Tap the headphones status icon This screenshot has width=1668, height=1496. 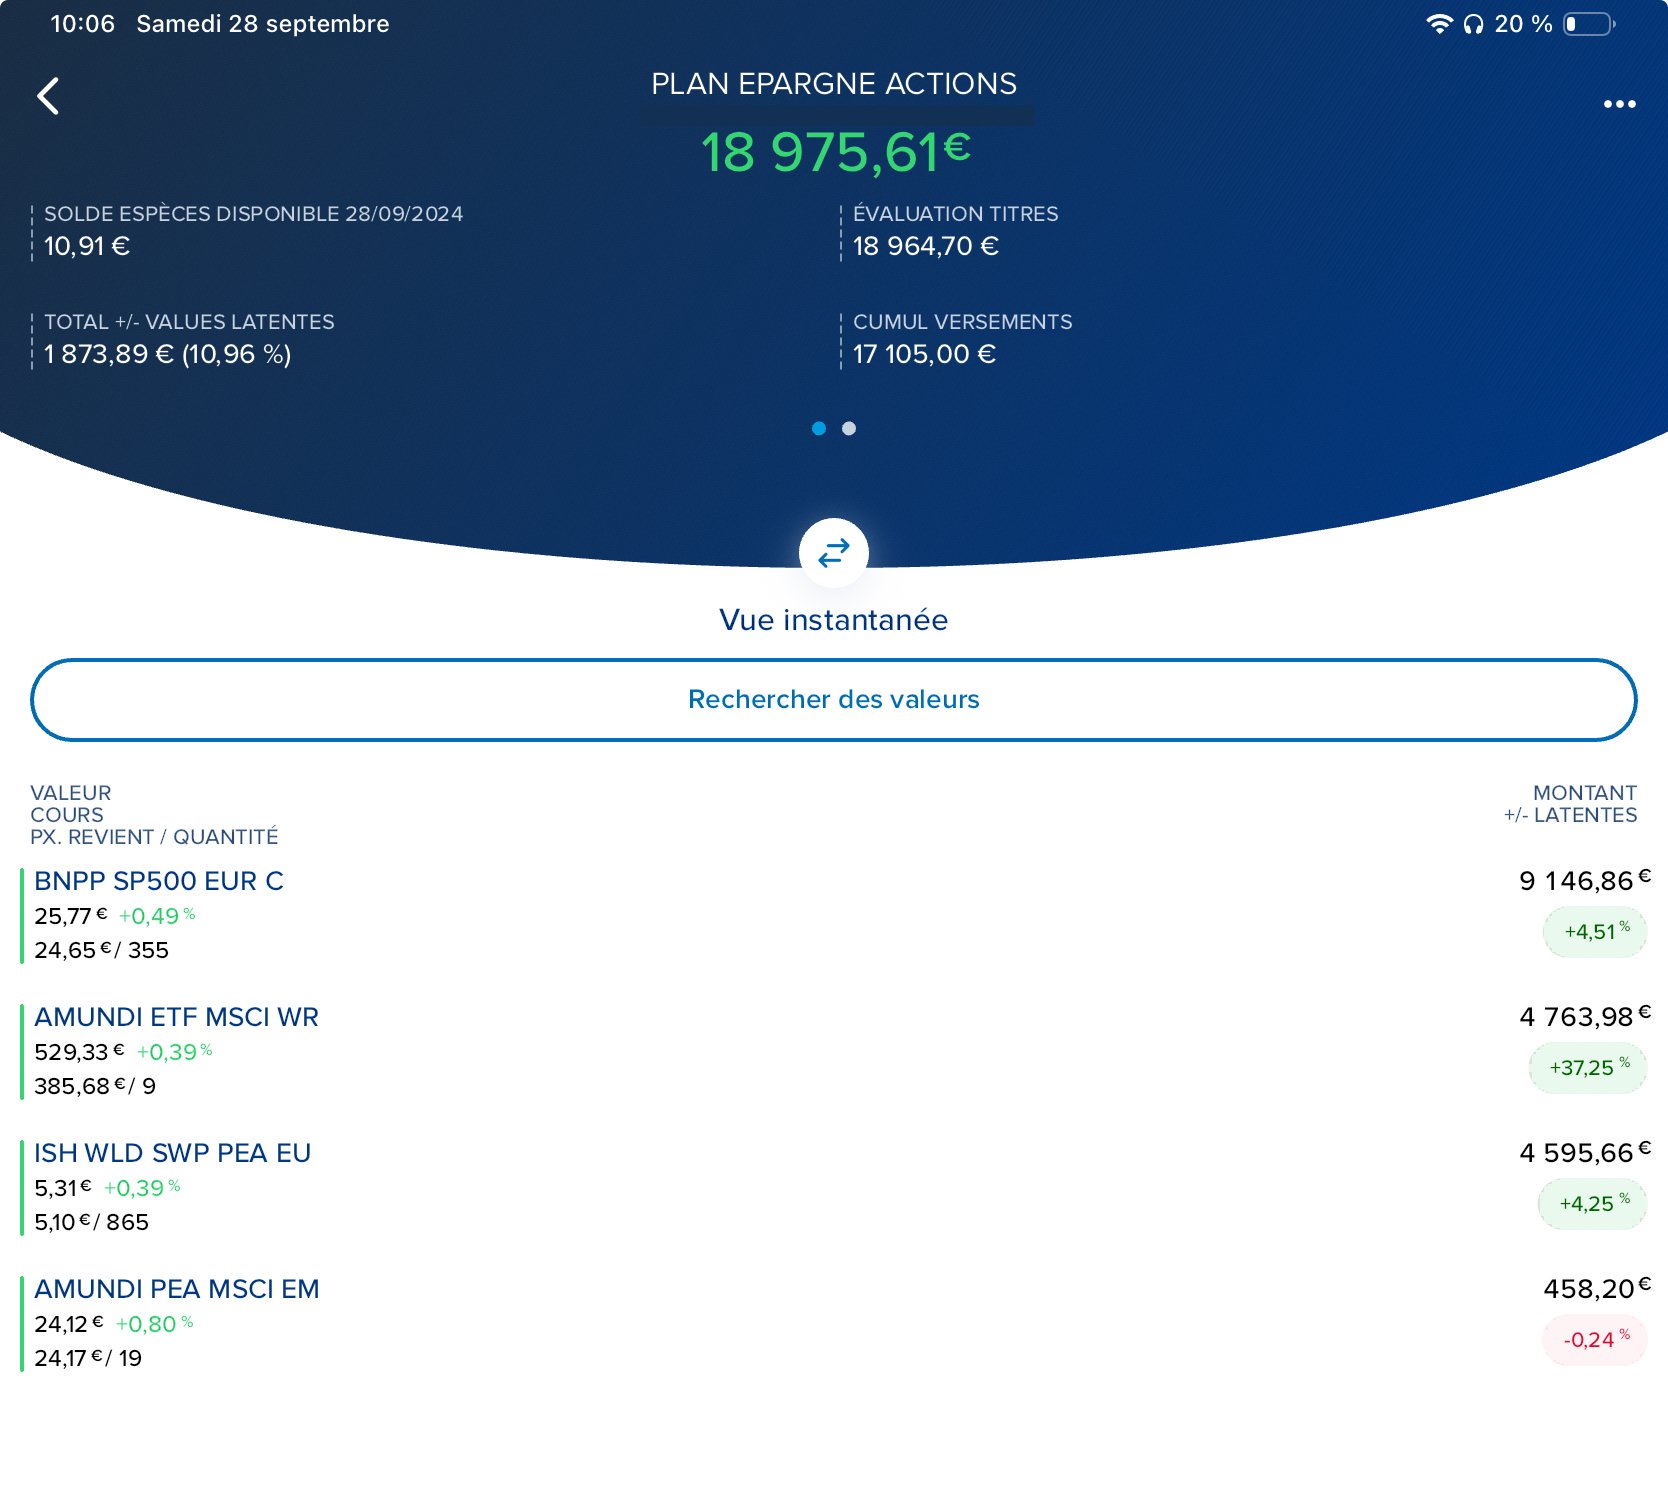pos(1473,24)
